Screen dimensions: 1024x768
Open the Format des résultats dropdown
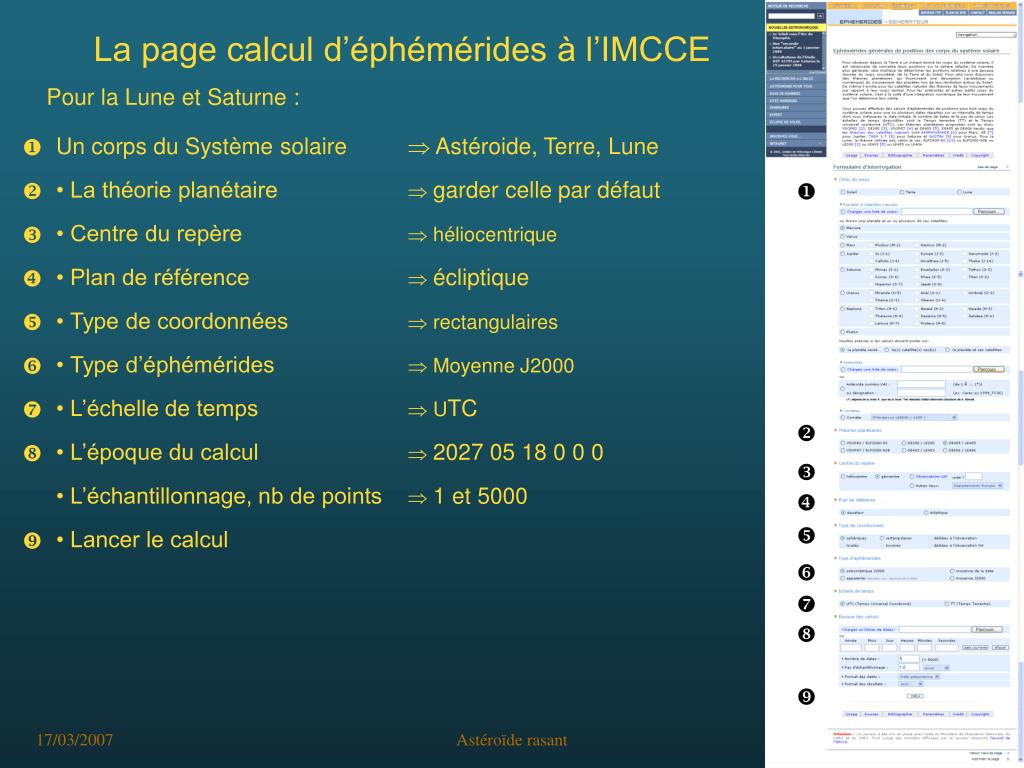coord(911,684)
